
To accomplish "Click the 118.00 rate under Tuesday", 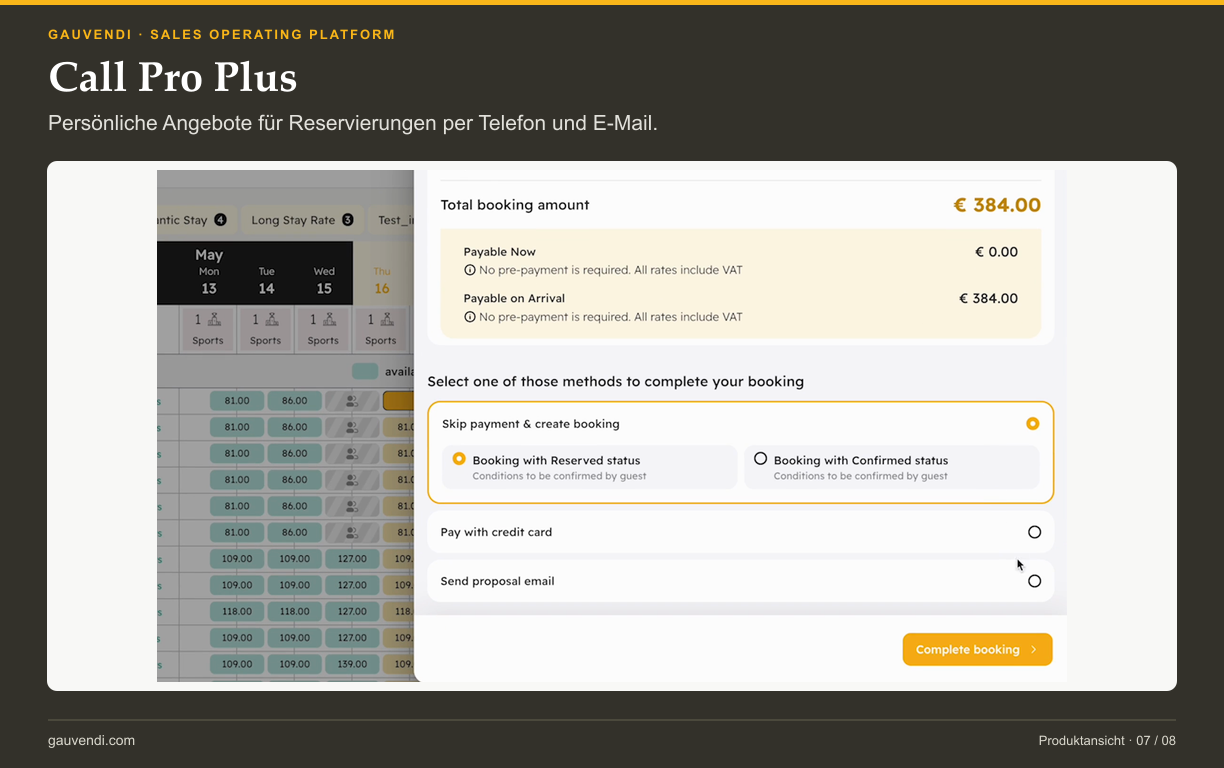I will click(x=295, y=611).
